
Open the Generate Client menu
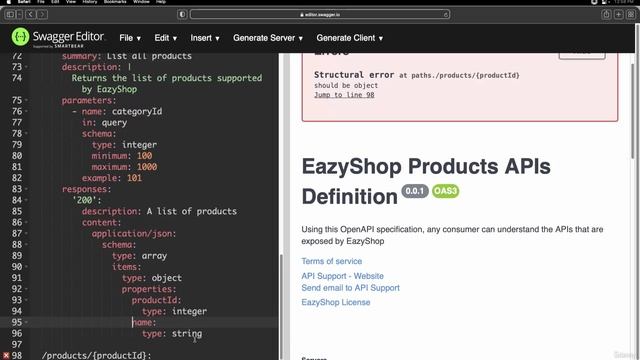tap(349, 38)
